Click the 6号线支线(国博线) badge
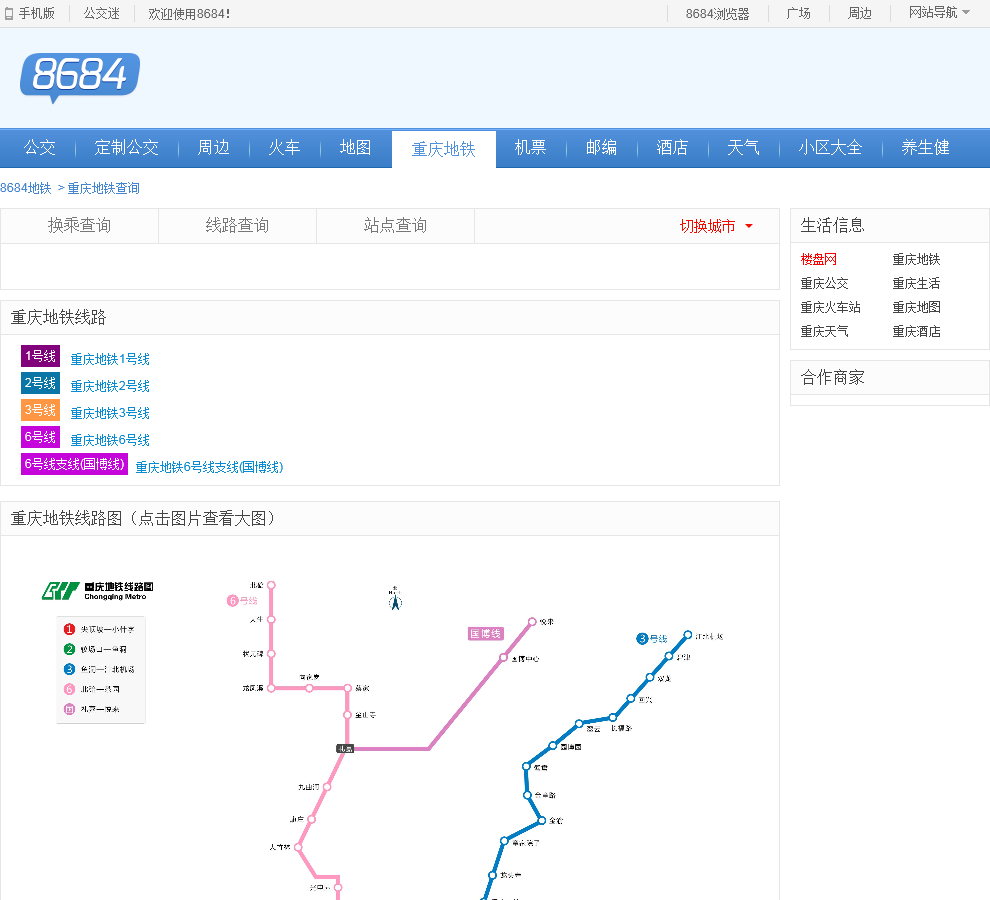990x900 pixels. [x=75, y=464]
